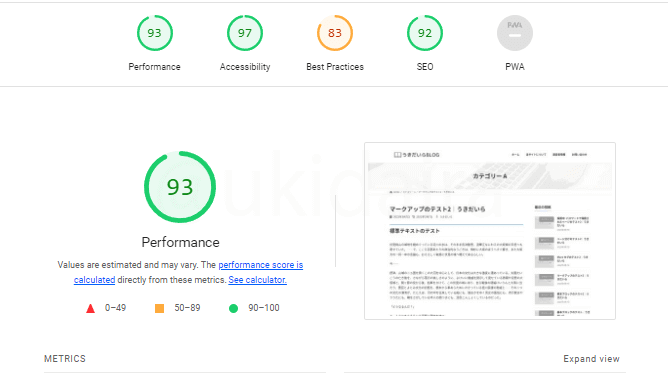Screen dimensions: 668x376
Task: Click the red triangle 0–49 legend icon
Action: 90,308
